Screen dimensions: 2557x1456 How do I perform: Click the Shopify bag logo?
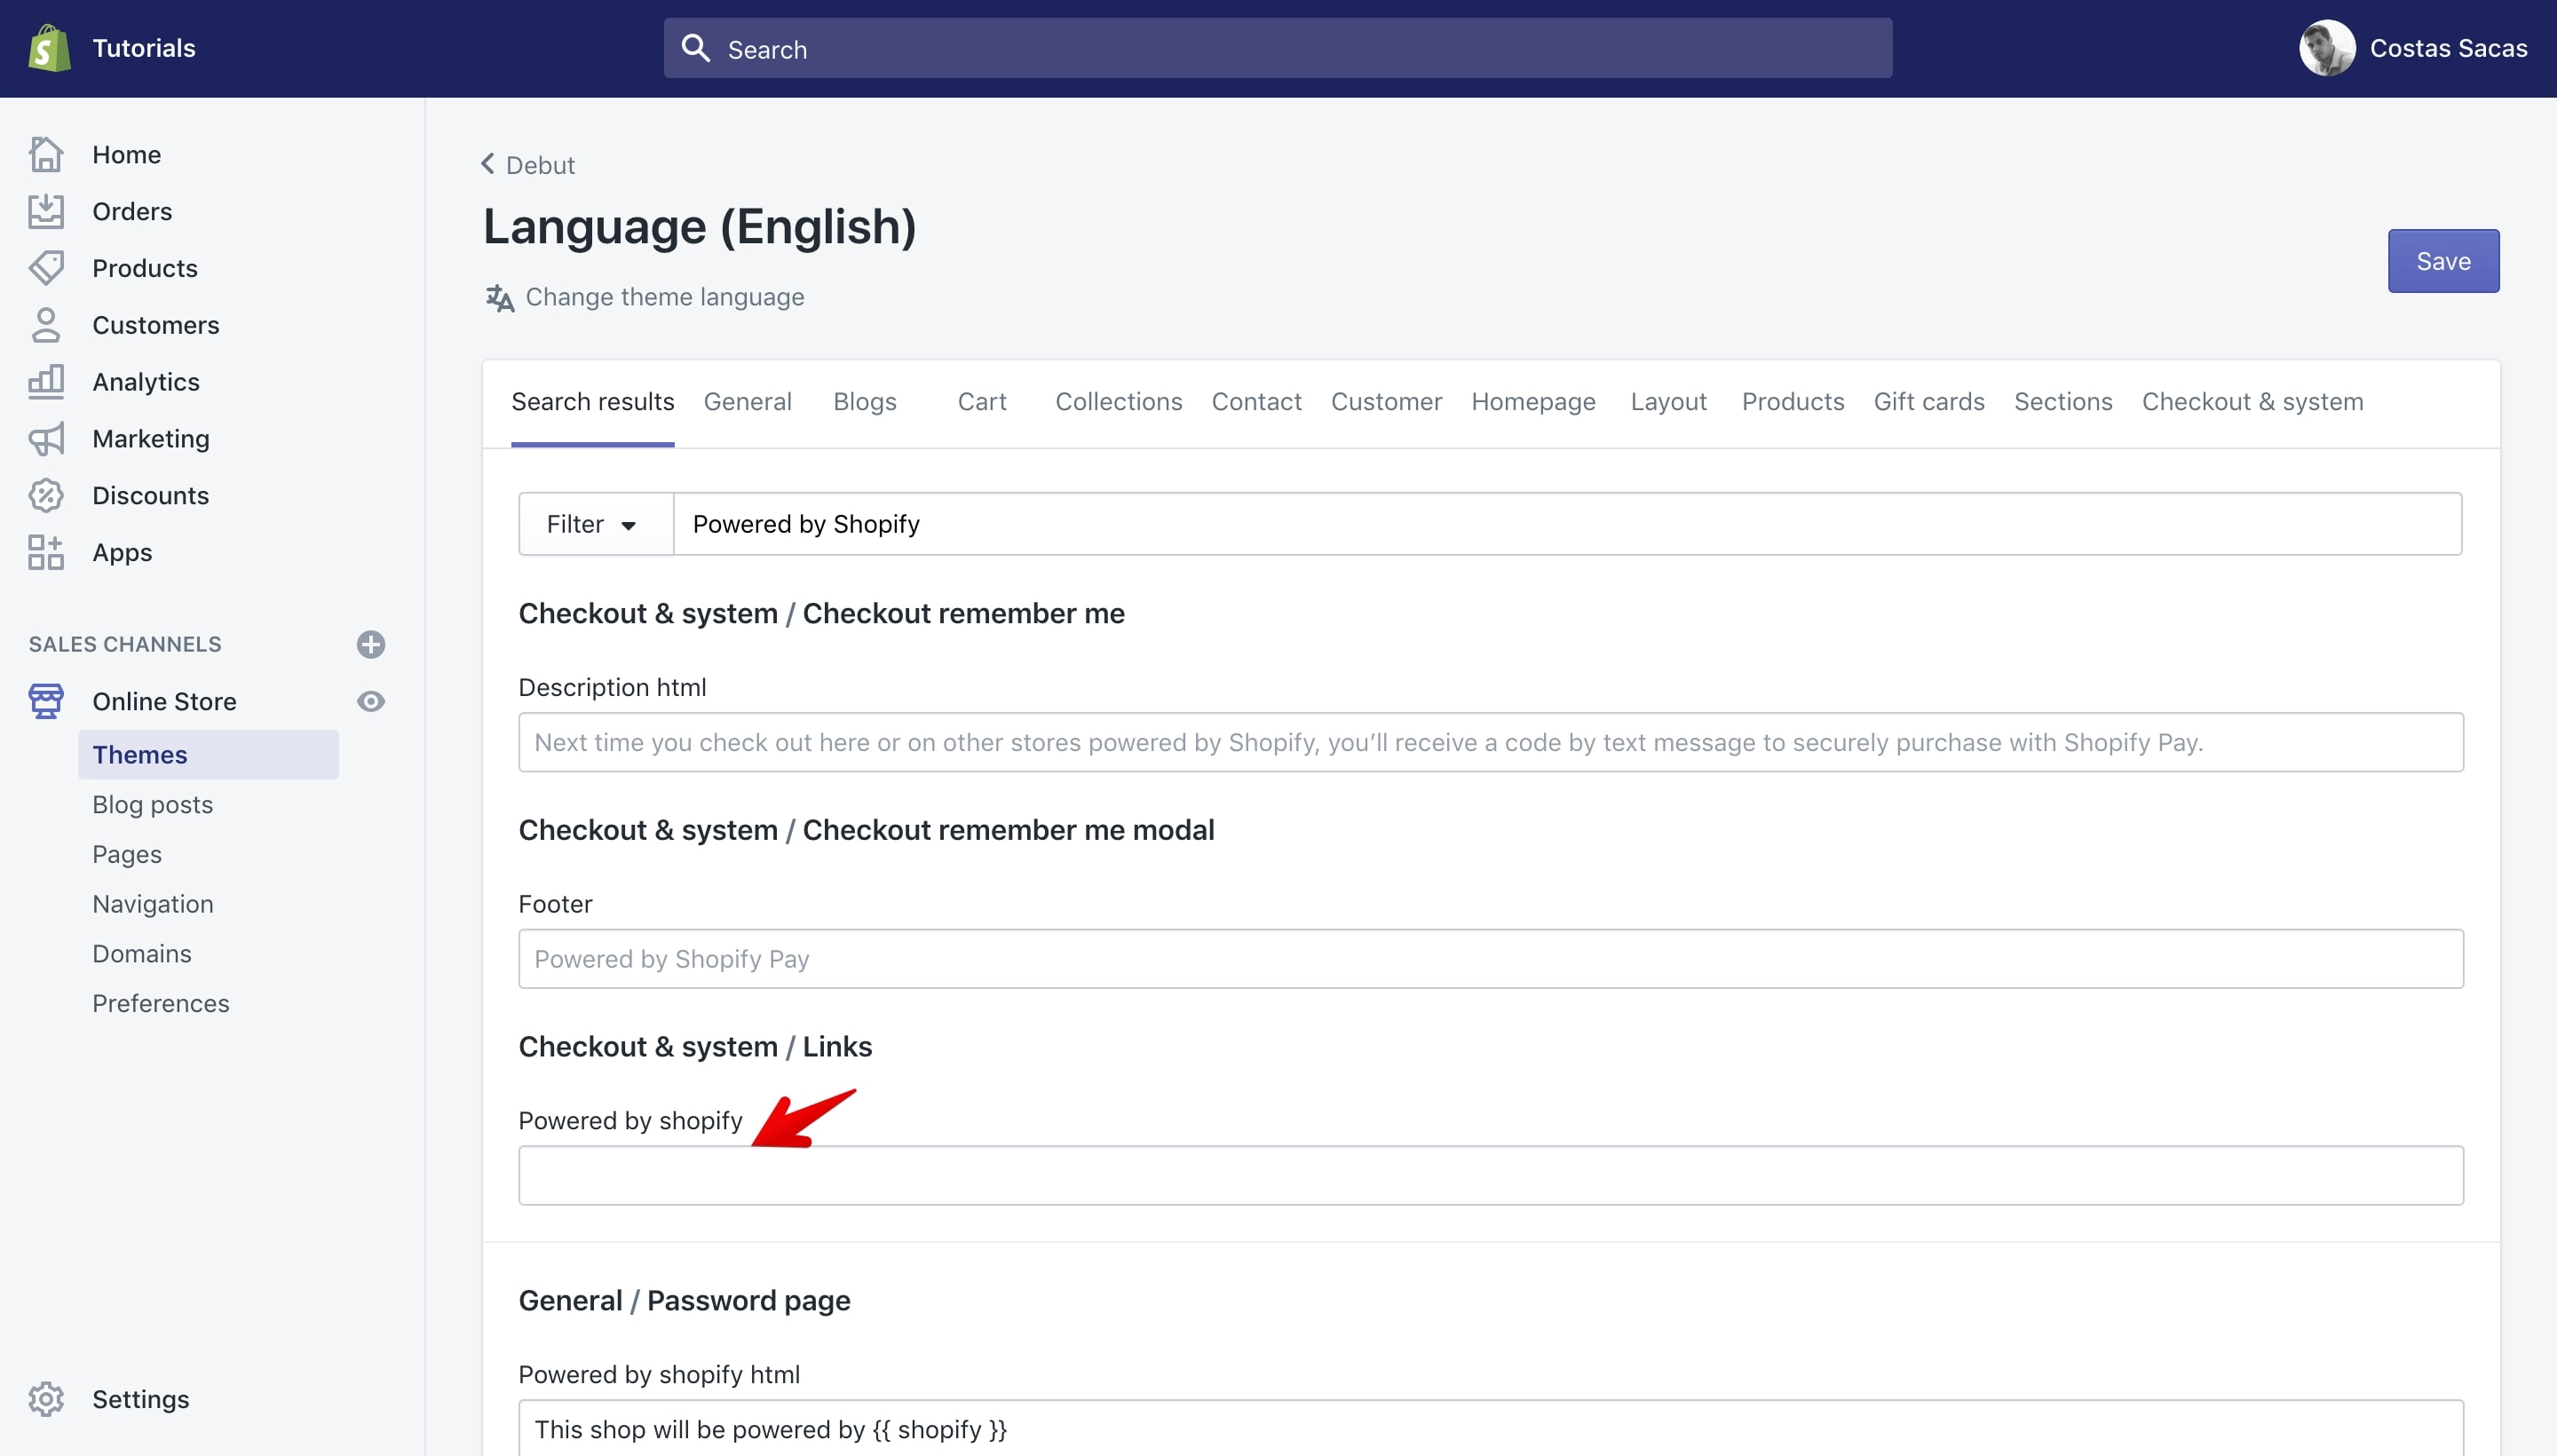click(49, 48)
